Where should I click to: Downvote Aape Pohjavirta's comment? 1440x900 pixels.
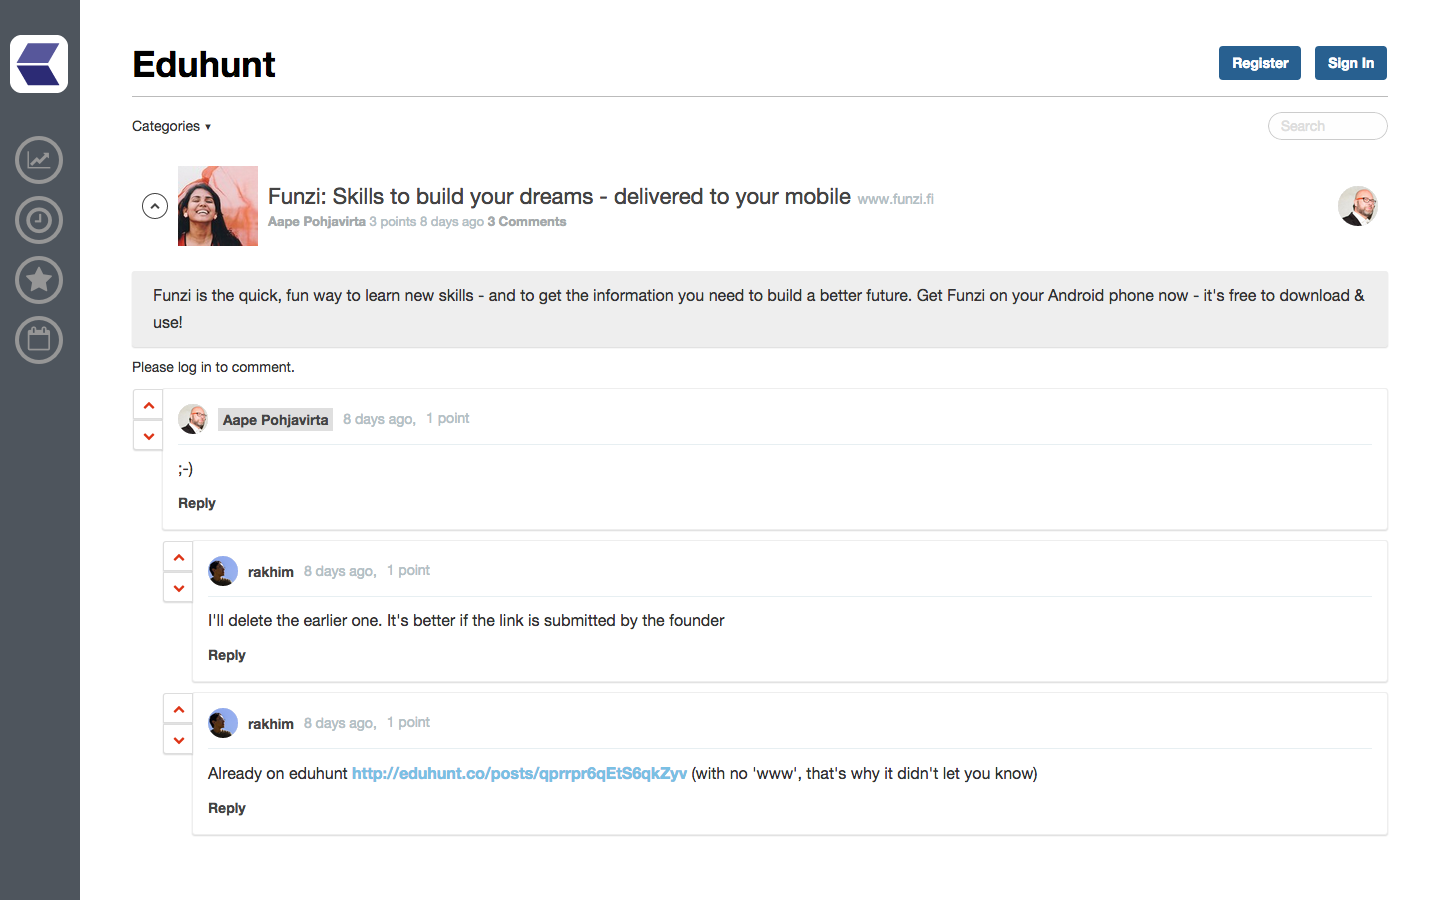tap(149, 436)
